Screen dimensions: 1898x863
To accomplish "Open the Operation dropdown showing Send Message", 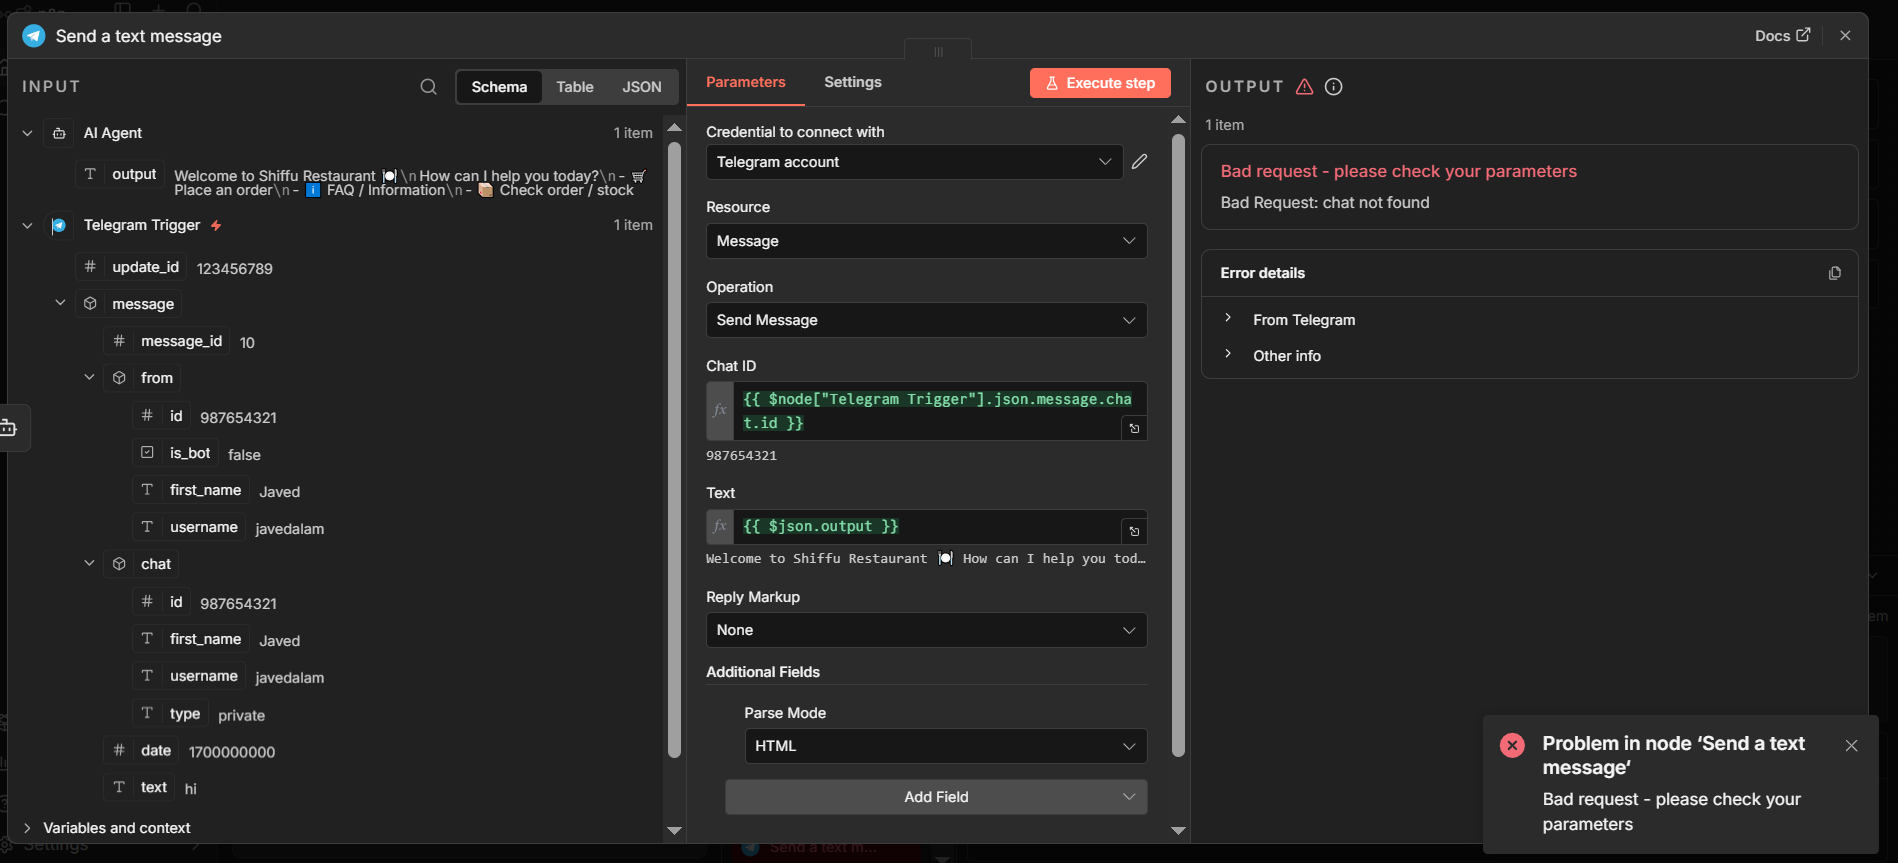I will [926, 320].
